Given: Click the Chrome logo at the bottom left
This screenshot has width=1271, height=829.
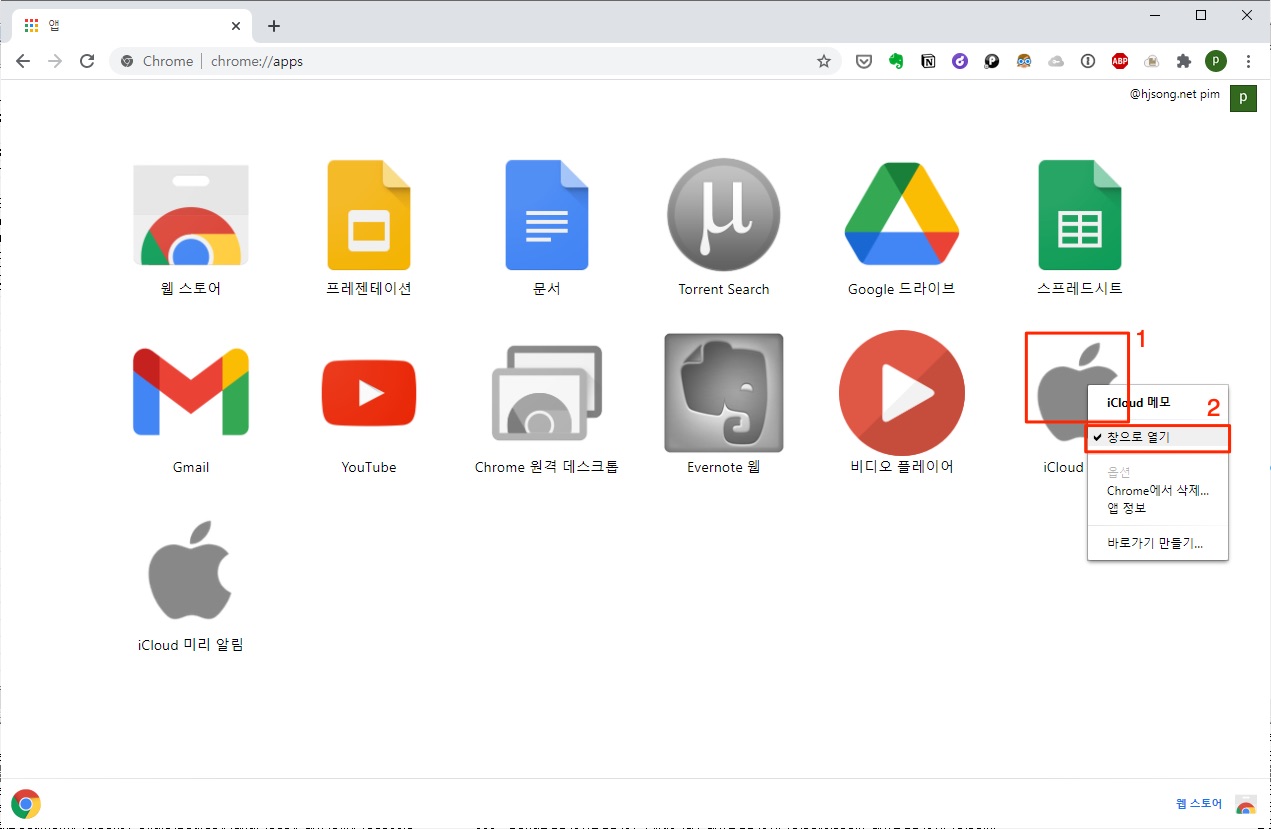Looking at the screenshot, I should (26, 803).
